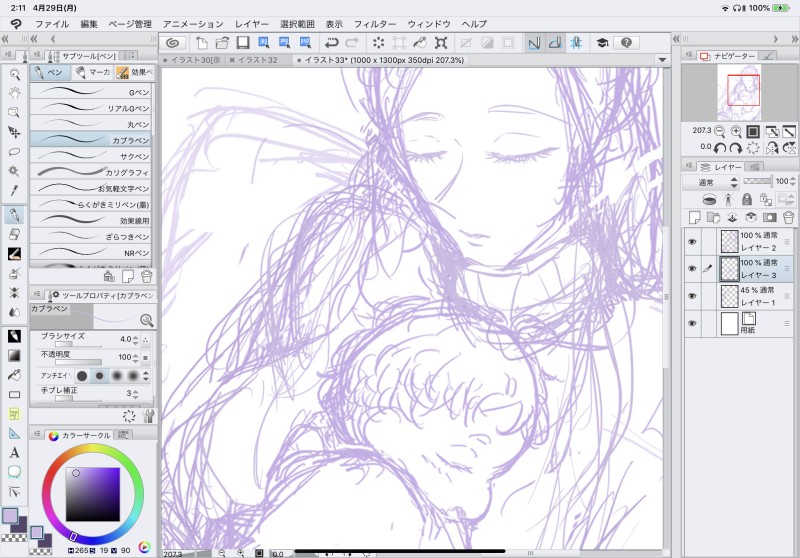Open the help question mark
Screen dimensions: 800x558
click(x=627, y=43)
